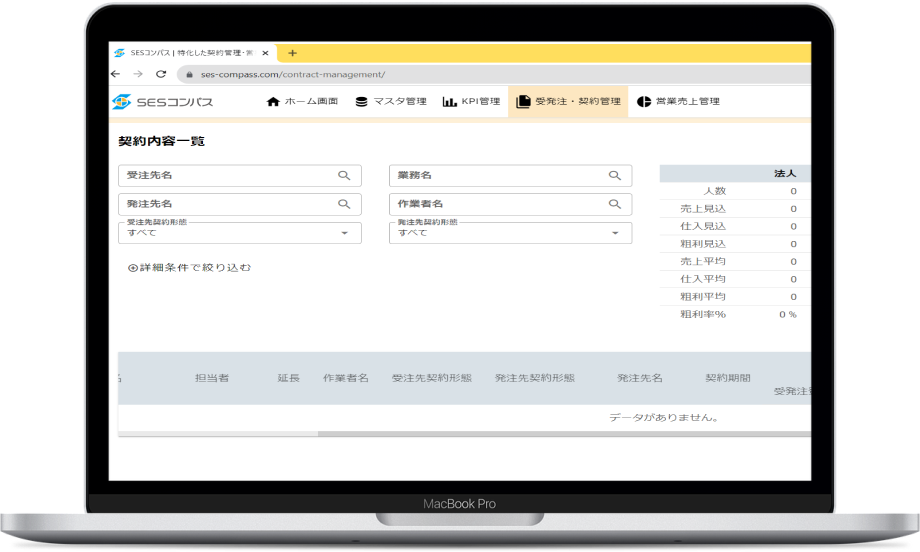920x552 pixels.
Task: Click the plus-circle icon of 詳細条件で絞り込む
Action: click(x=133, y=268)
